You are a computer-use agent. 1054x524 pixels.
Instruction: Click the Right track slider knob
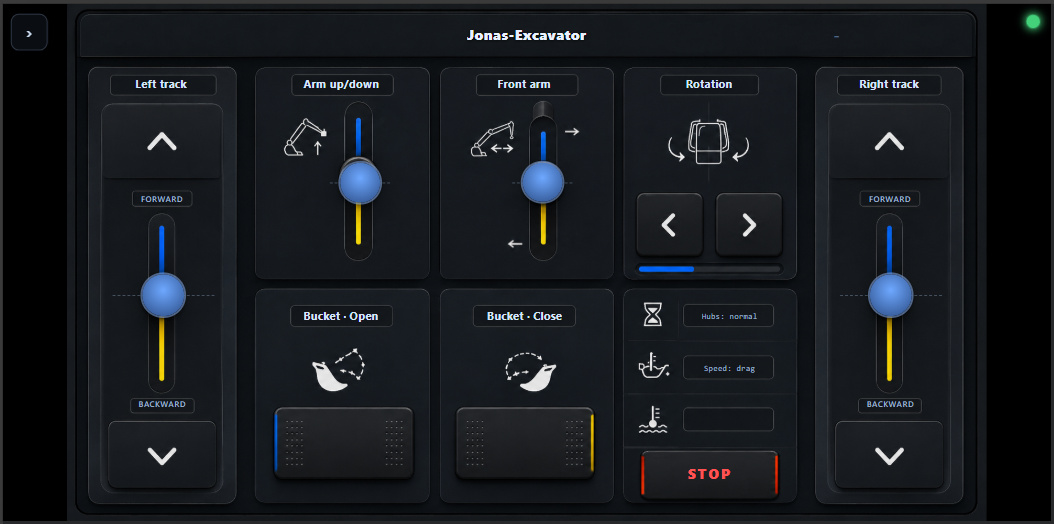[x=890, y=295]
